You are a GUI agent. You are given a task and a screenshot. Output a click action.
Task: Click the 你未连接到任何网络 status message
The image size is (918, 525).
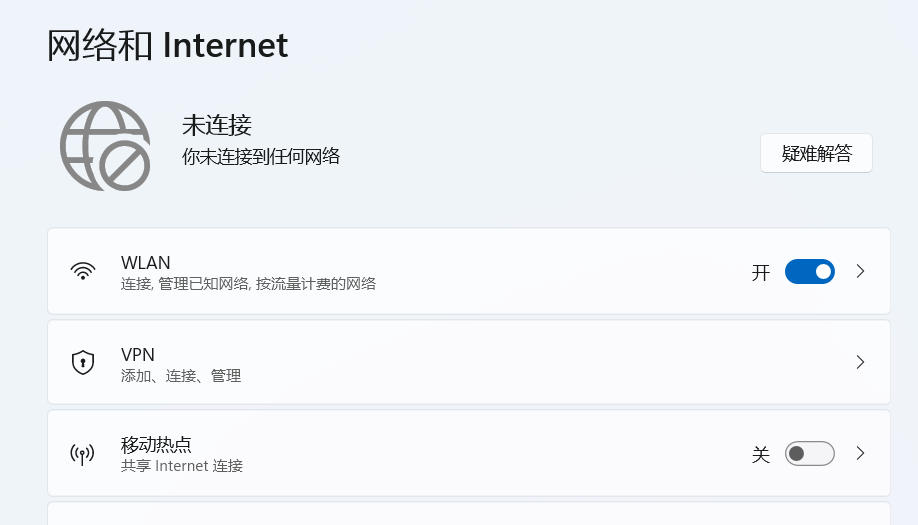(x=261, y=156)
